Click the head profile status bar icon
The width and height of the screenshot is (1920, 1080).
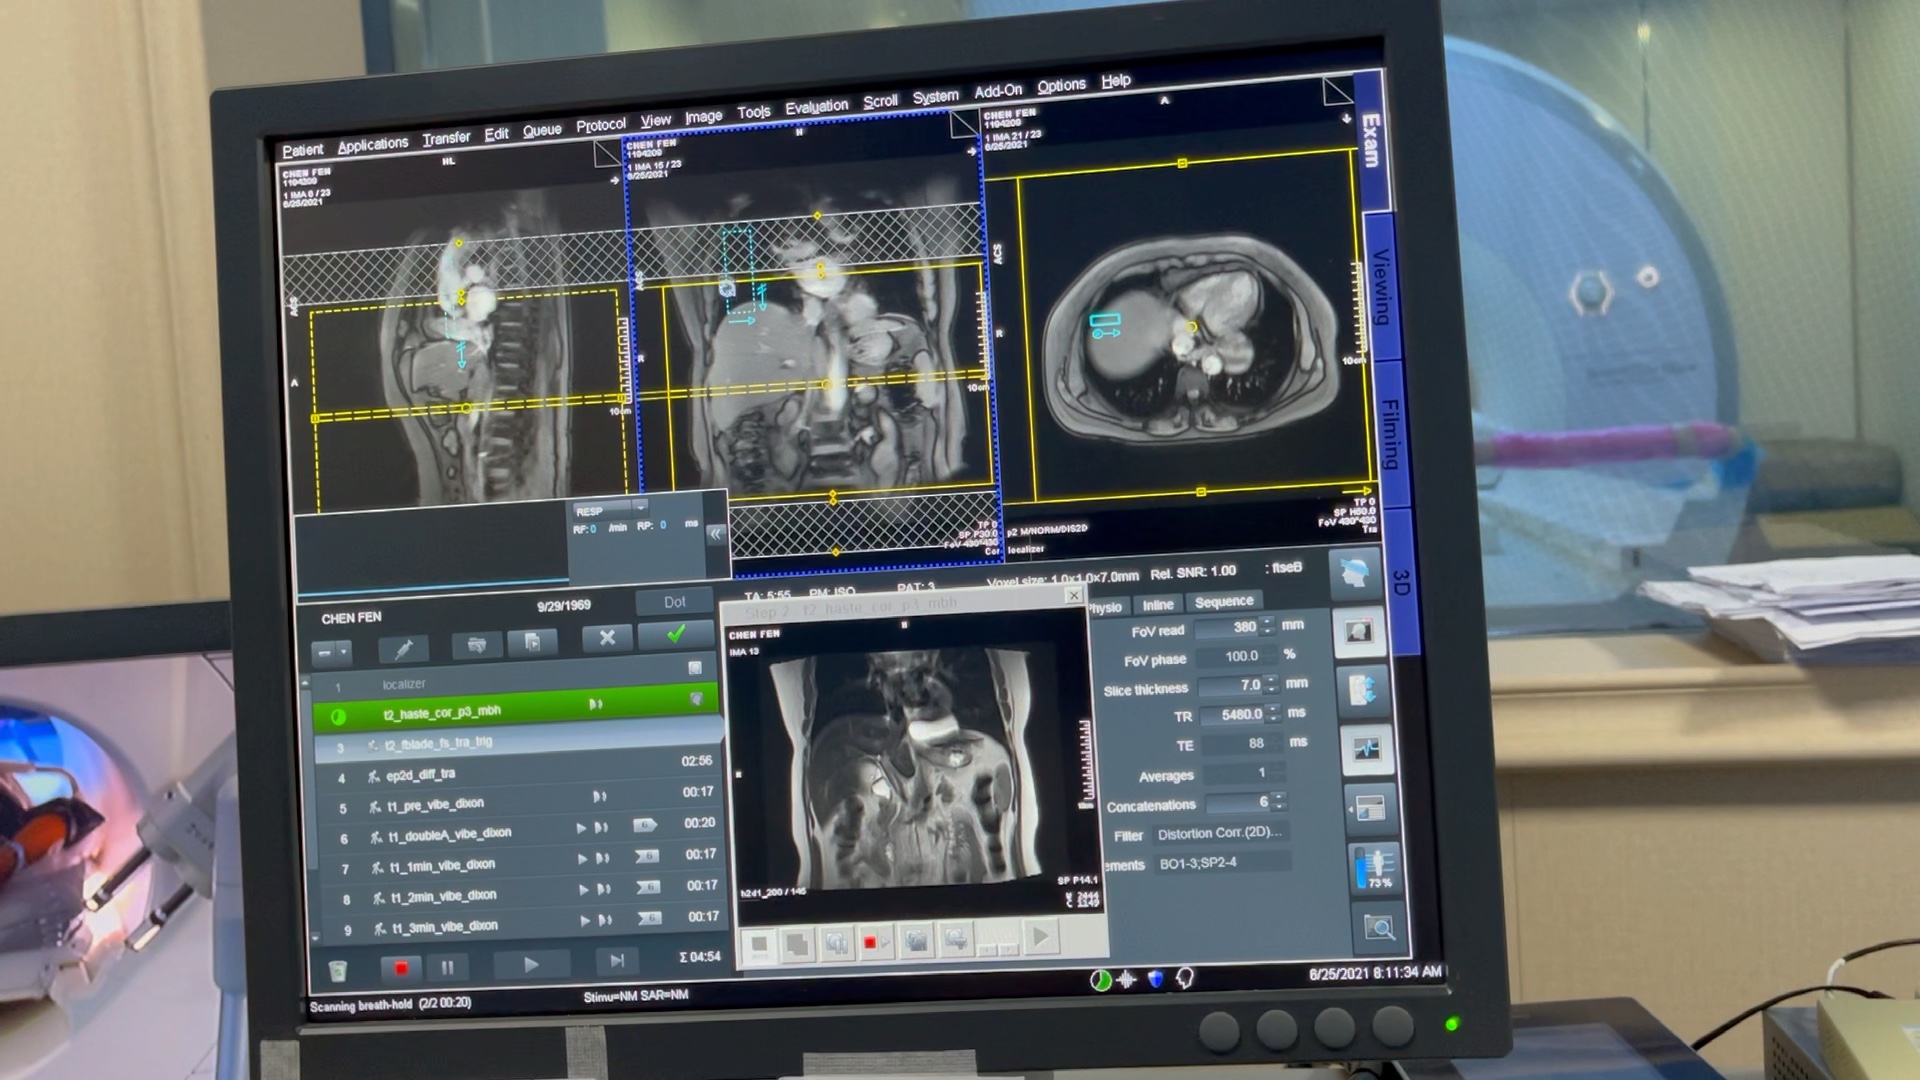coord(1185,979)
